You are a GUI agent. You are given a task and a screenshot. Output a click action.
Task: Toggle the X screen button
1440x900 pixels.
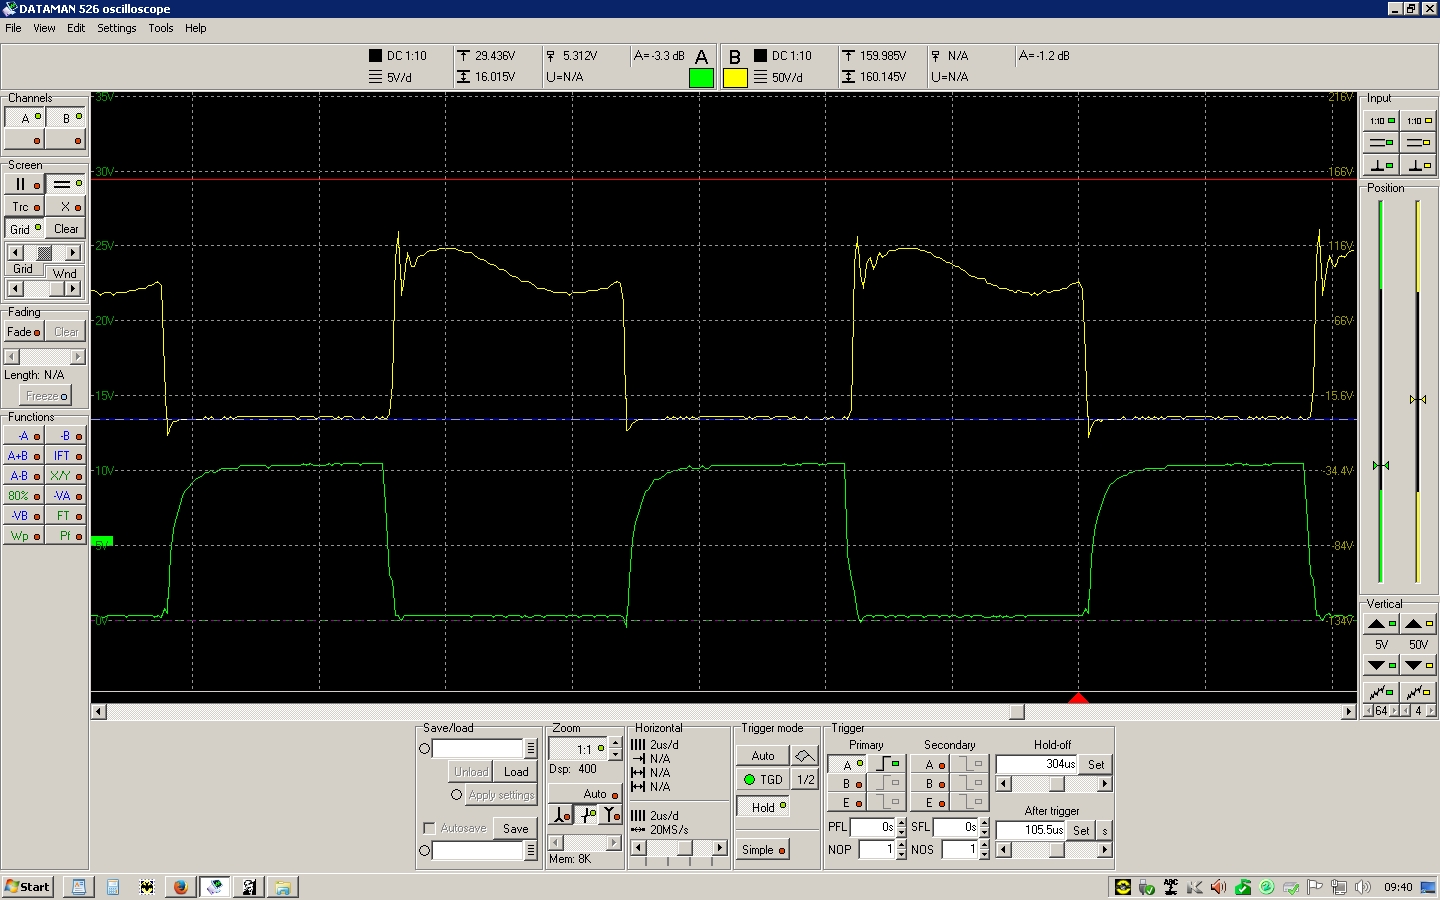[x=66, y=207]
